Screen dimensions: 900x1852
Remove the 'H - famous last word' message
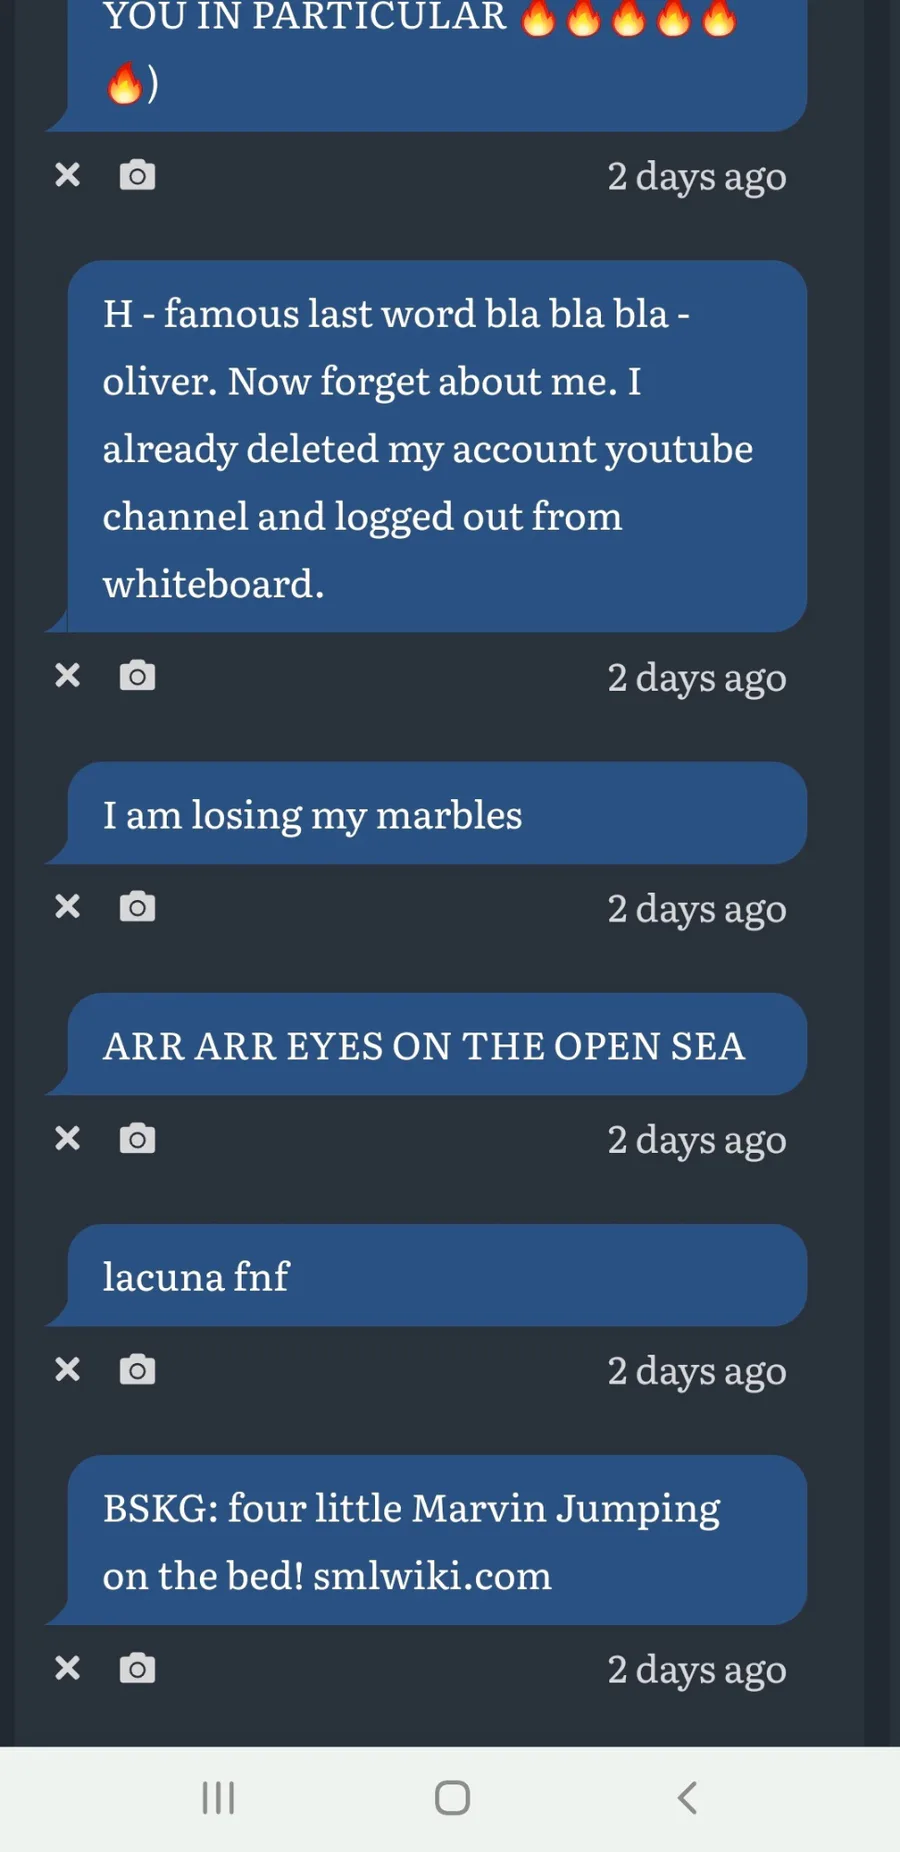(67, 676)
